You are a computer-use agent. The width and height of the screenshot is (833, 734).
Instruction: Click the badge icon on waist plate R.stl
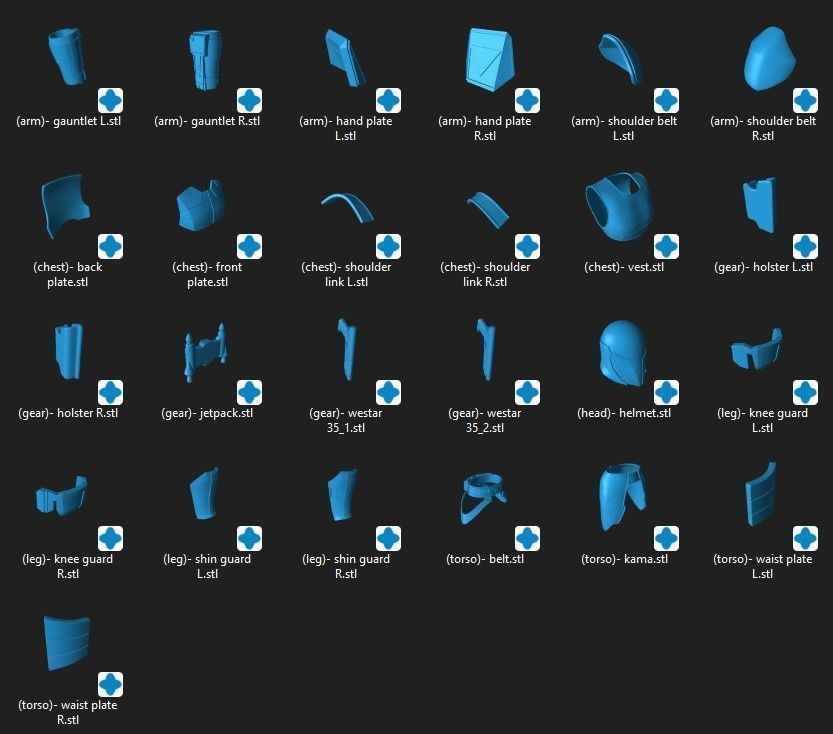110,685
